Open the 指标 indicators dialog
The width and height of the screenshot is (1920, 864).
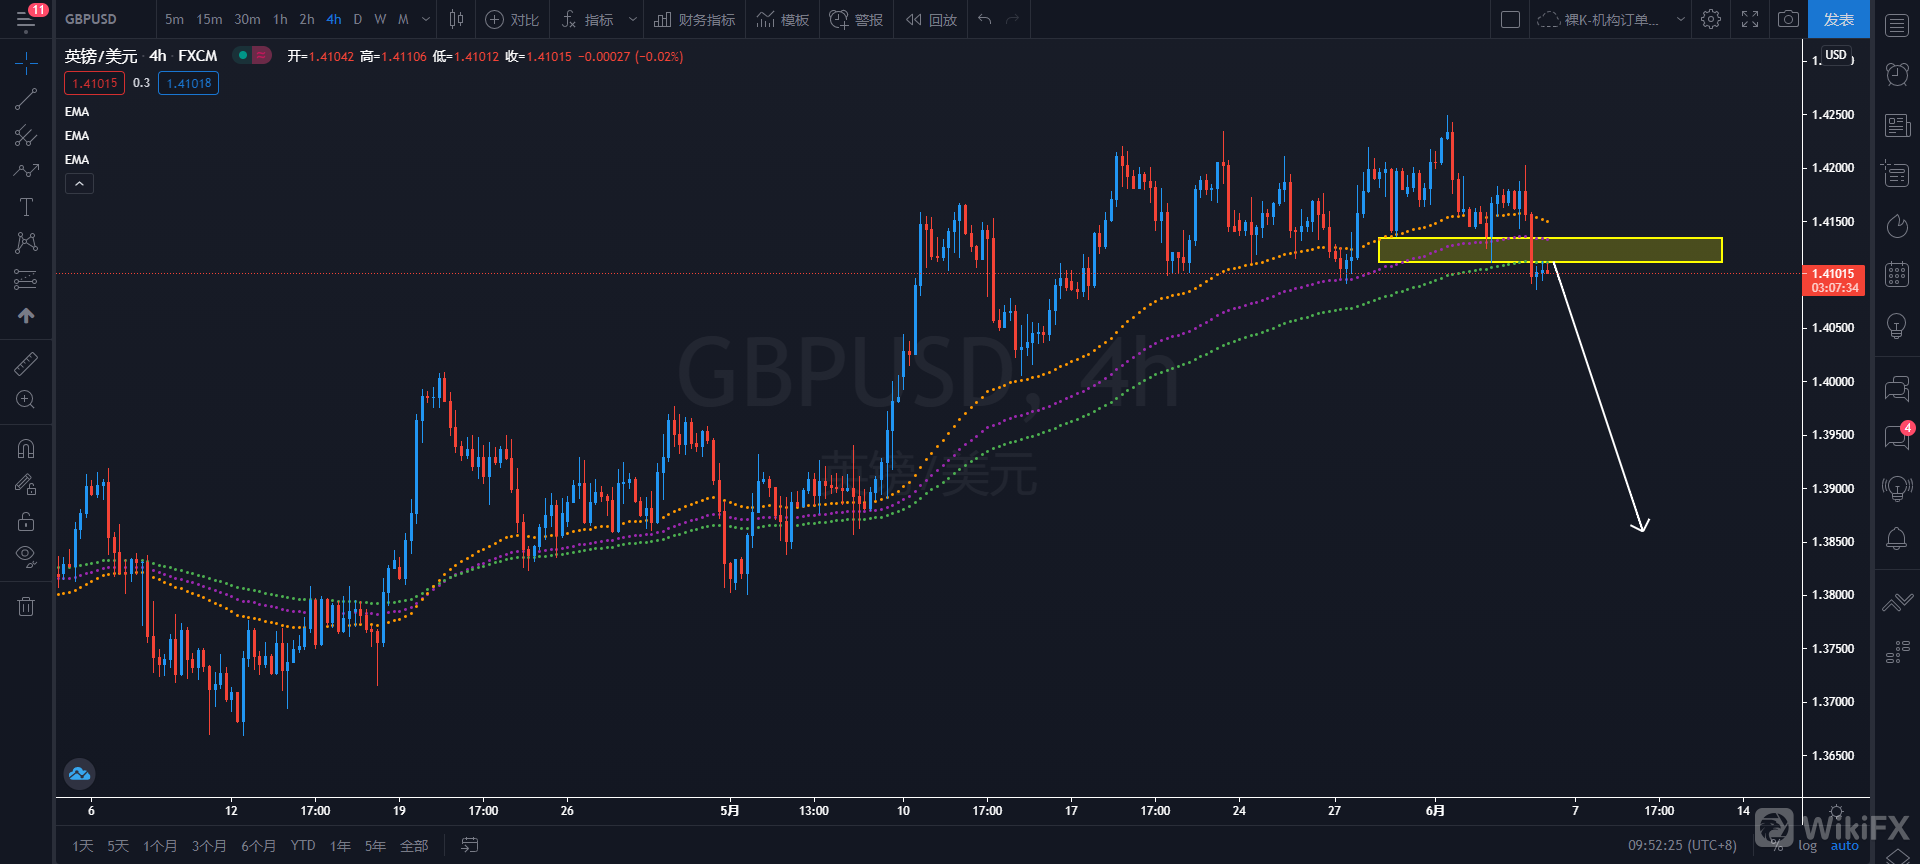coord(589,19)
